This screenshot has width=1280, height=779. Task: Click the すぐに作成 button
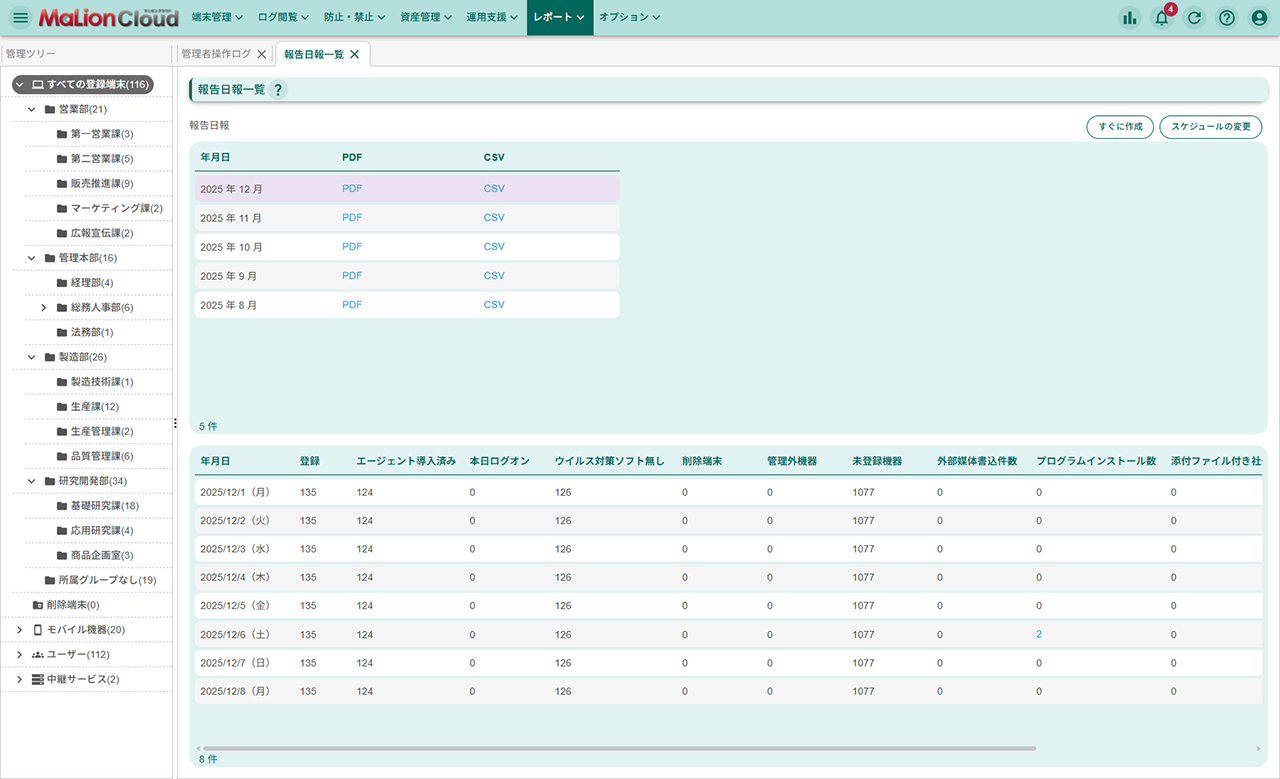[1120, 127]
